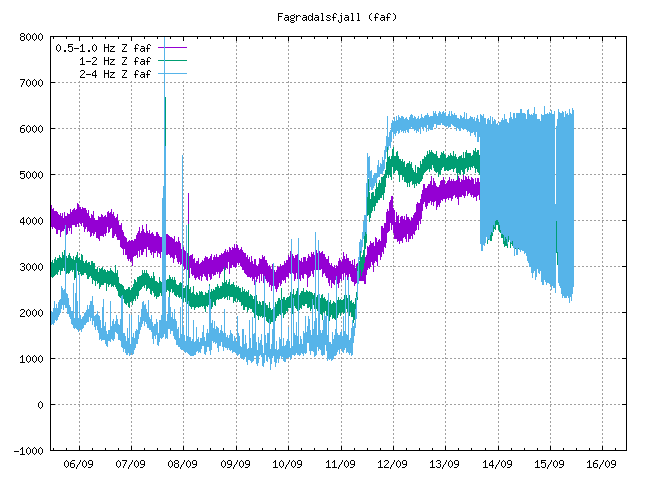The image size is (652, 485).
Task: Click the 4000 value on the y-axis
Action: [x=30, y=221]
